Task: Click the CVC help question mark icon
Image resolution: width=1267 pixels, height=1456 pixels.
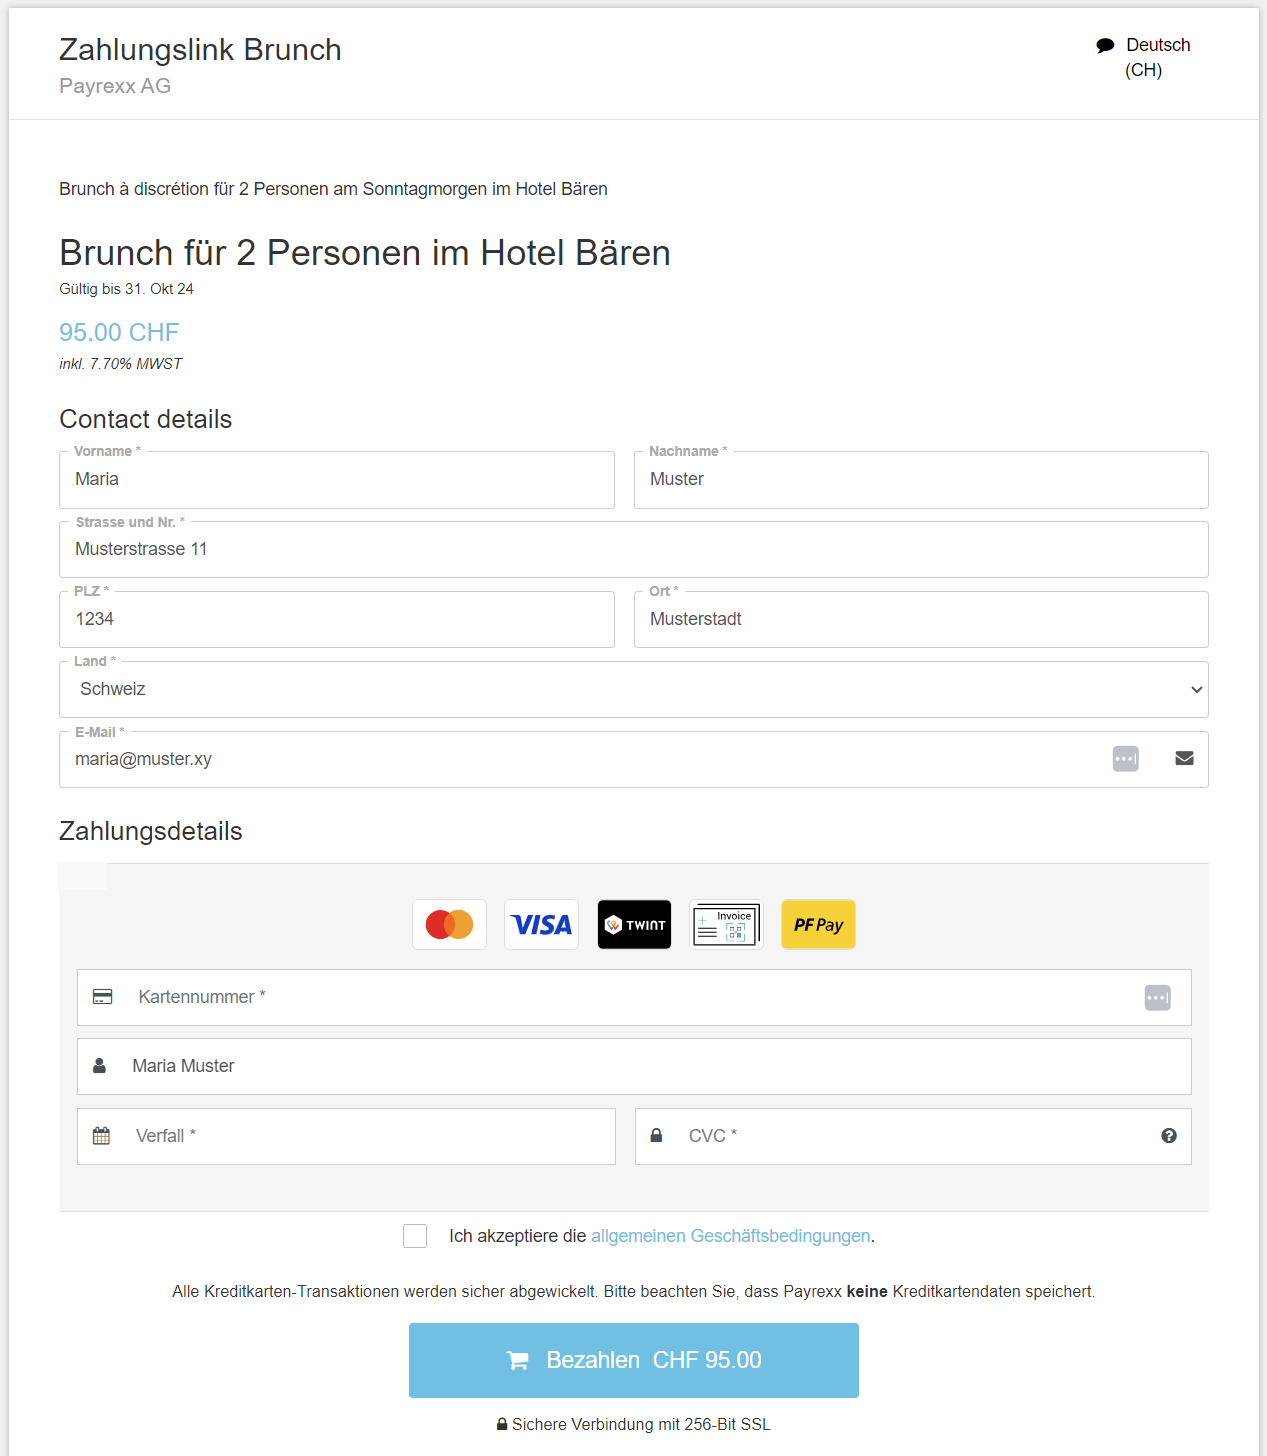Action: pyautogui.click(x=1169, y=1136)
